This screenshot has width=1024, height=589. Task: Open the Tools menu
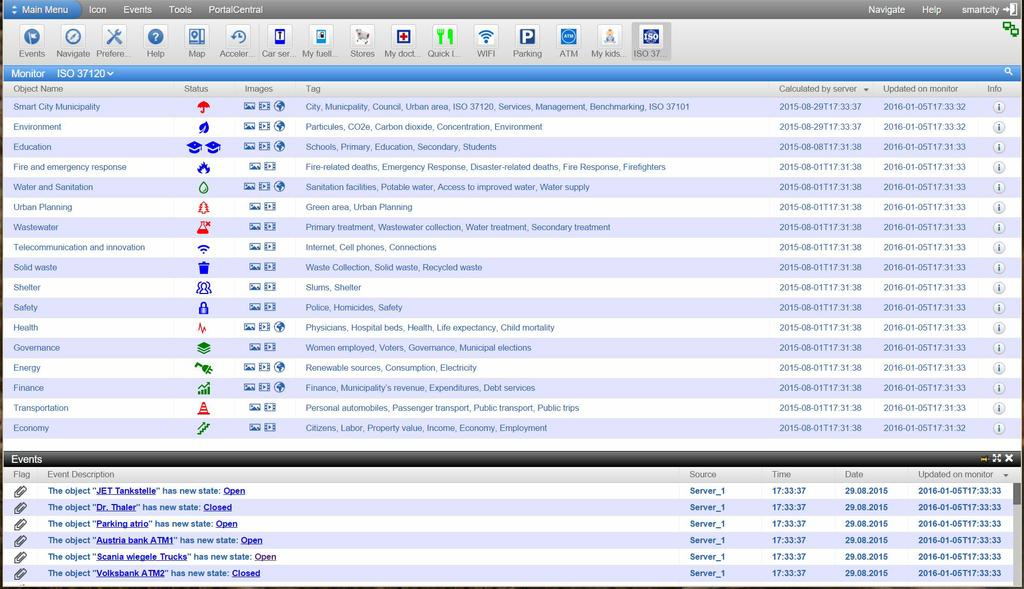coord(180,9)
